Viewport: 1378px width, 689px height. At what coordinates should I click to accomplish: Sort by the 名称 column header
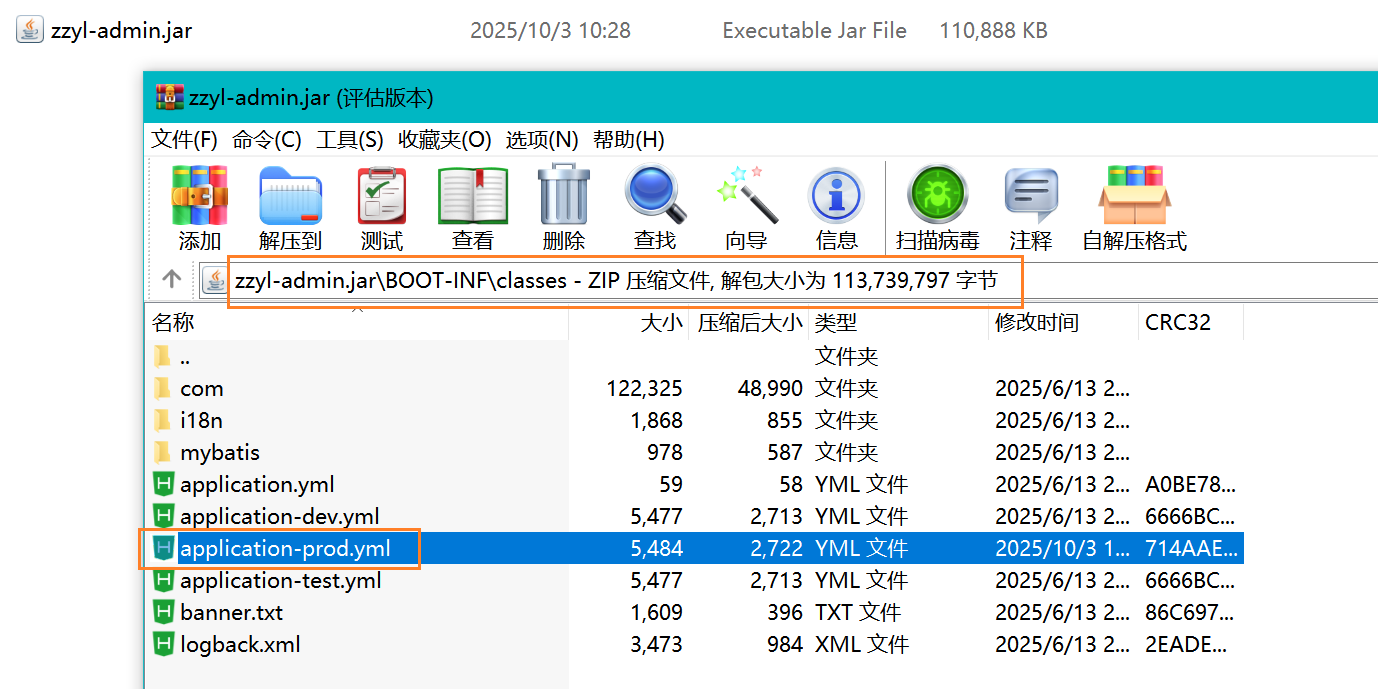pyautogui.click(x=357, y=322)
